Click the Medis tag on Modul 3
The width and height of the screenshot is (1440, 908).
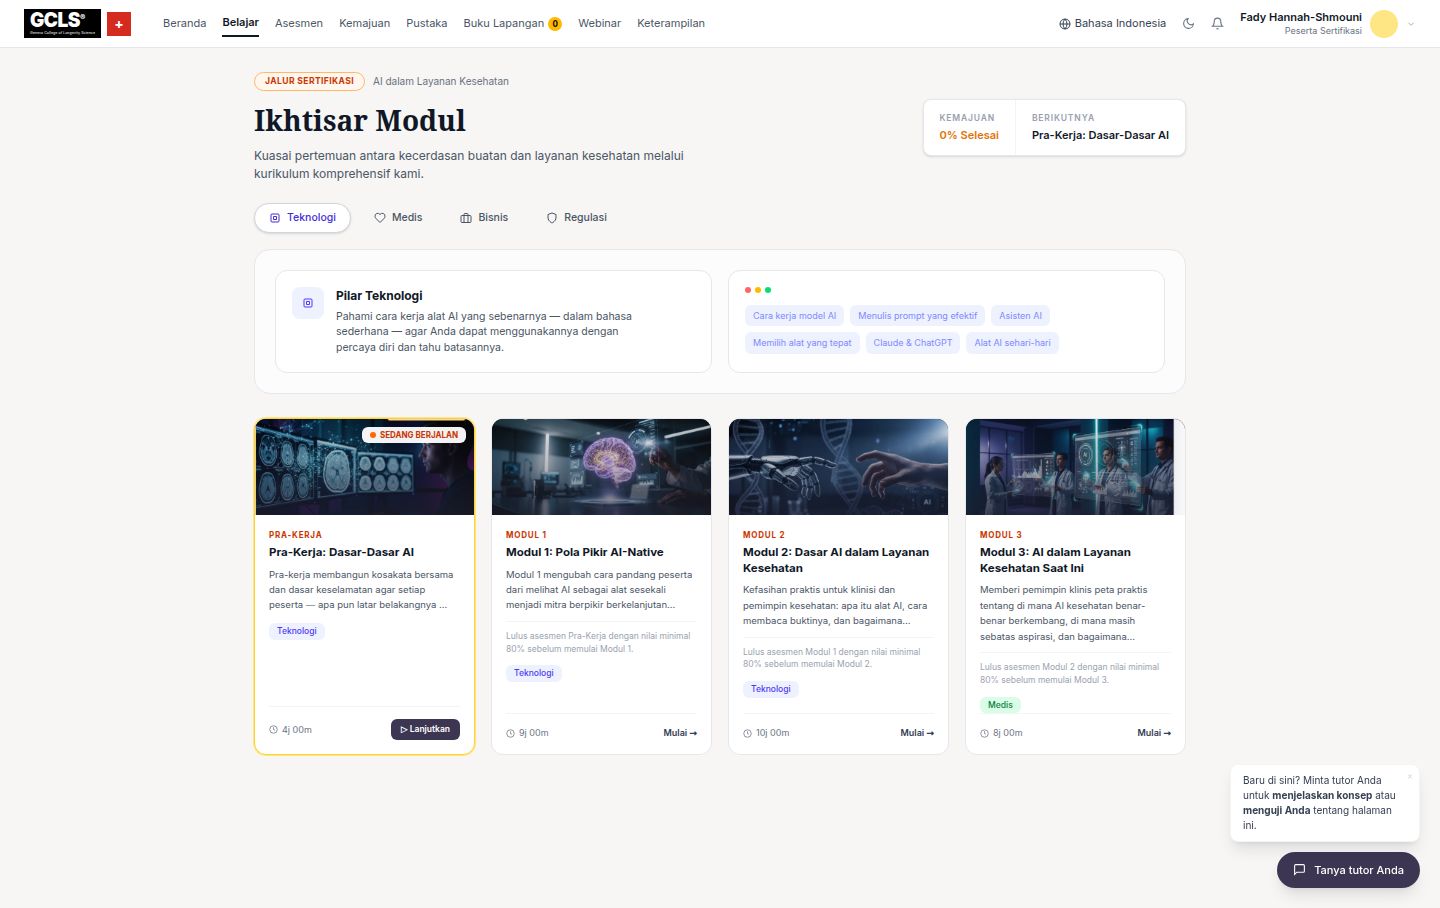click(x=1000, y=705)
